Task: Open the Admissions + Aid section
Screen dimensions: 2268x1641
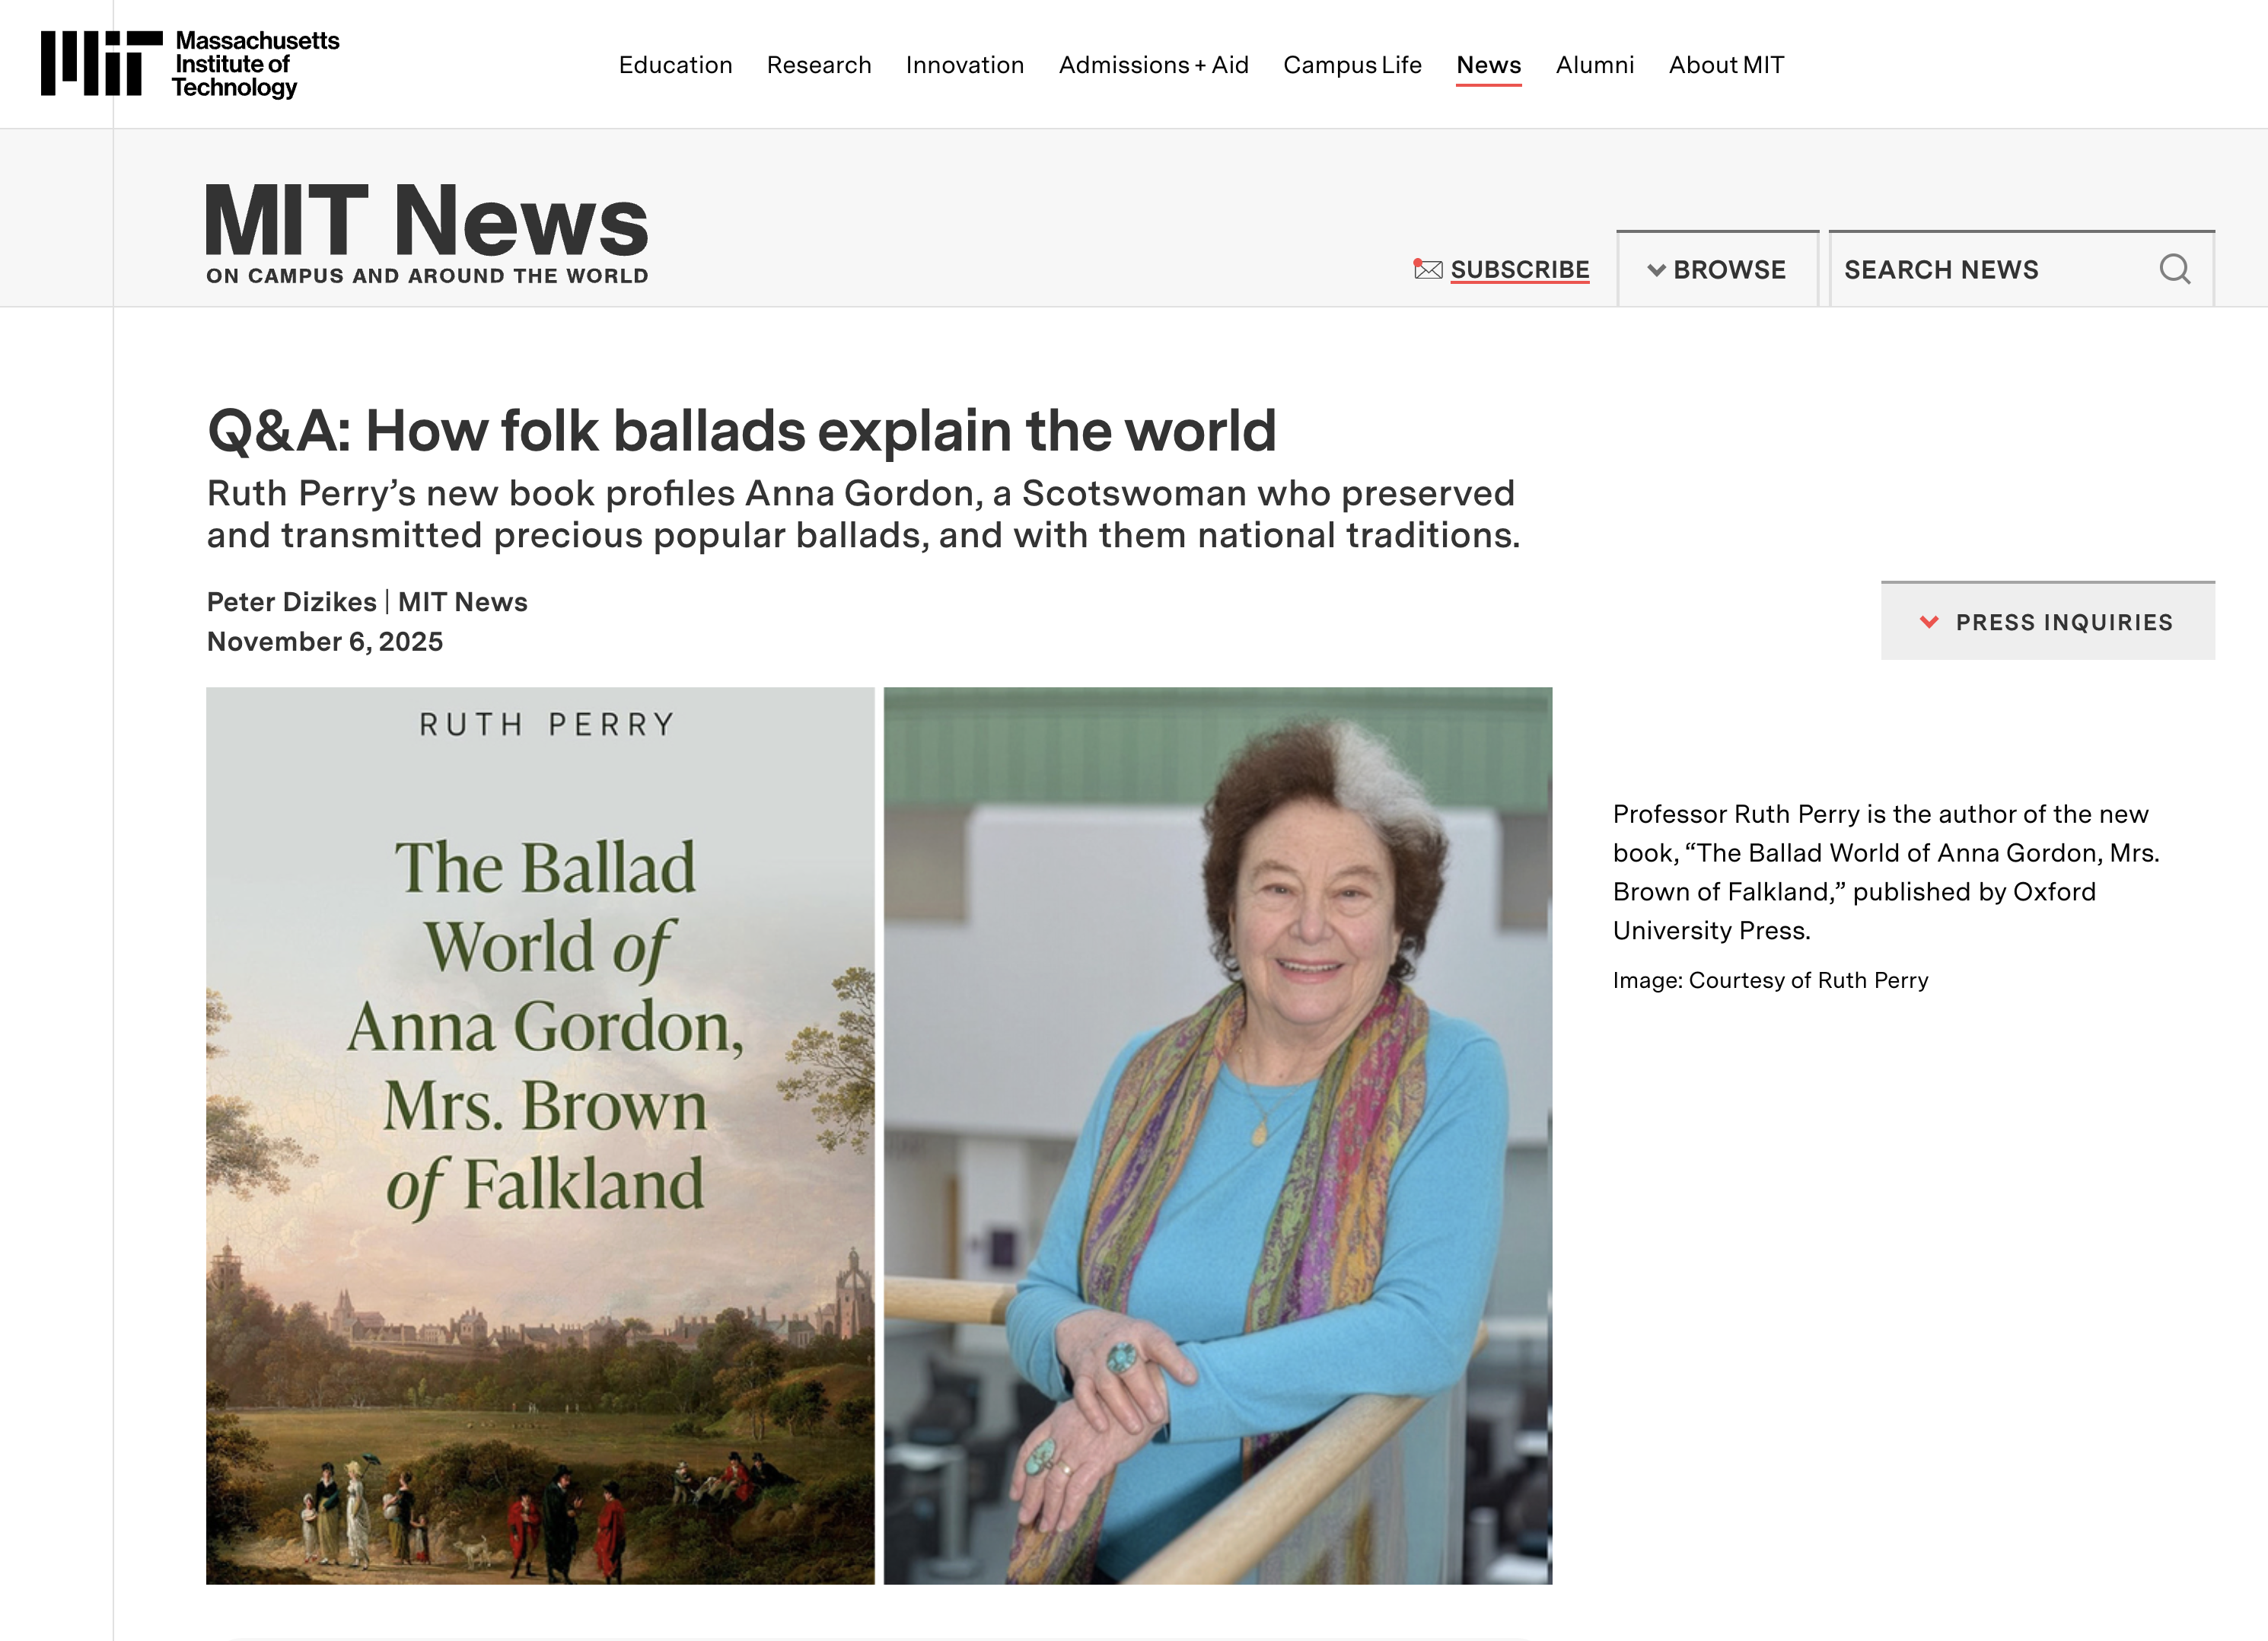Action: [1152, 64]
